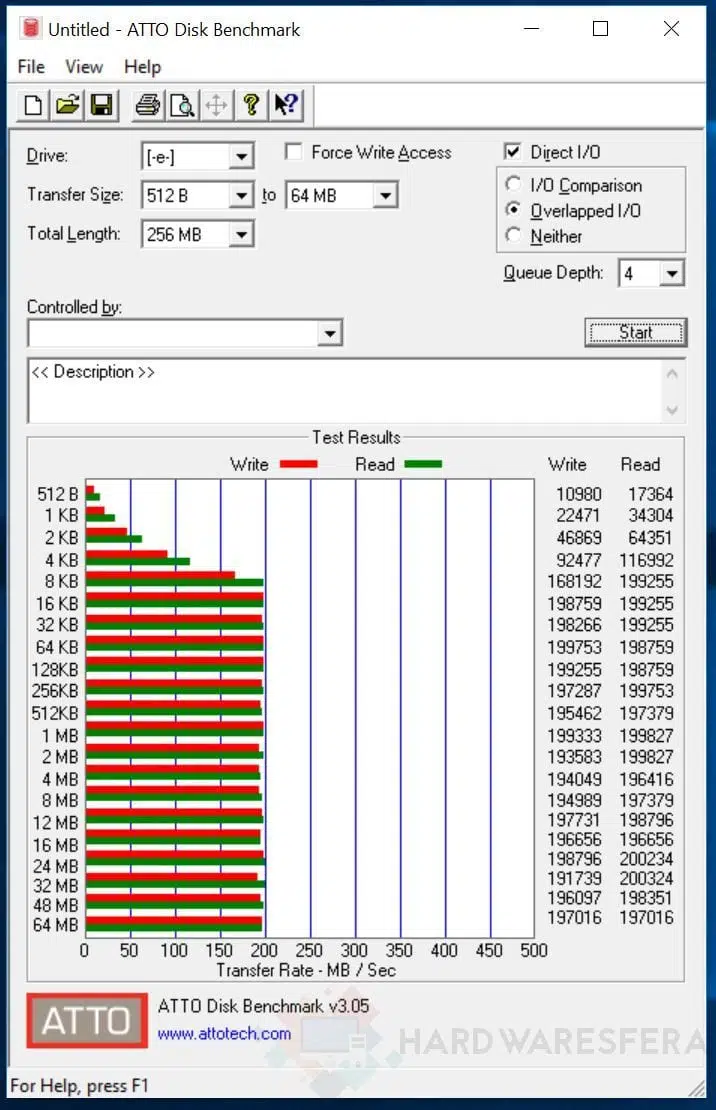Click the ATTO app icon in title bar
This screenshot has width=716, height=1110.
pyautogui.click(x=30, y=28)
